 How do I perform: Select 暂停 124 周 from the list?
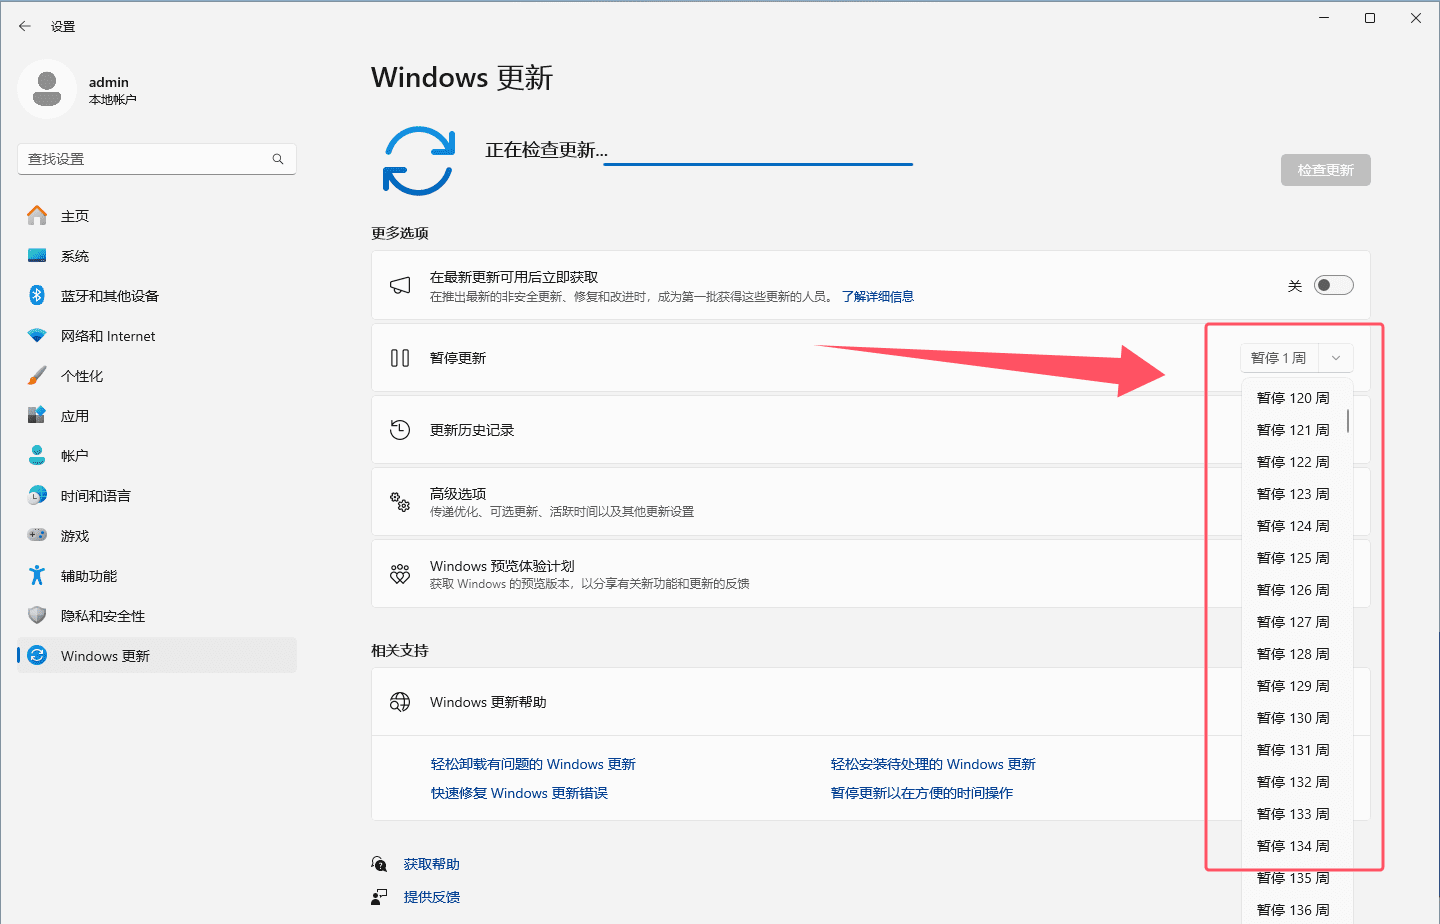coord(1293,526)
